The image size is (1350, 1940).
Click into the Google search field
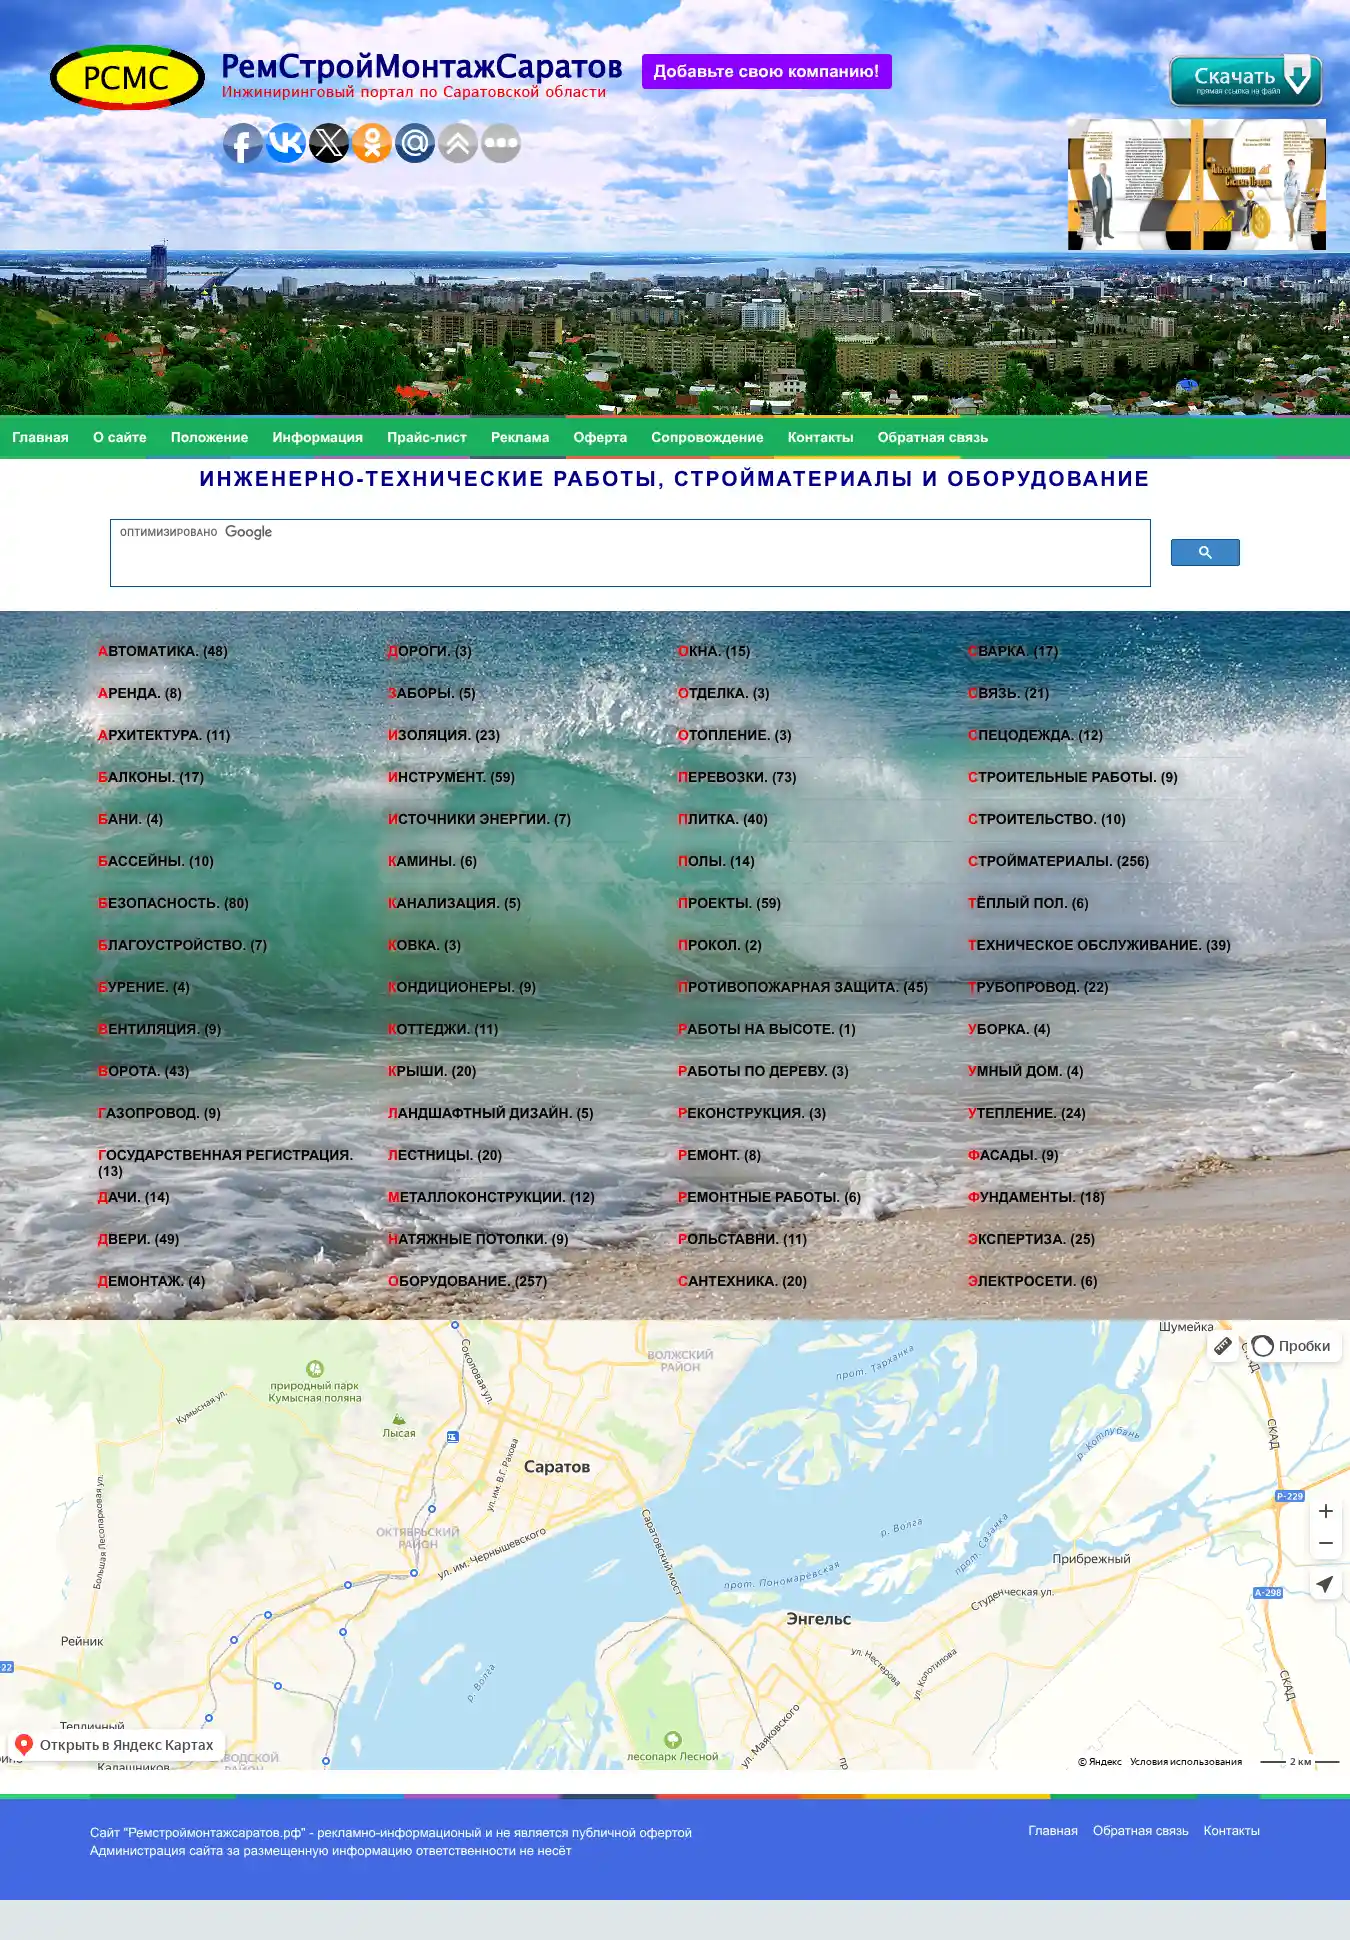point(630,555)
